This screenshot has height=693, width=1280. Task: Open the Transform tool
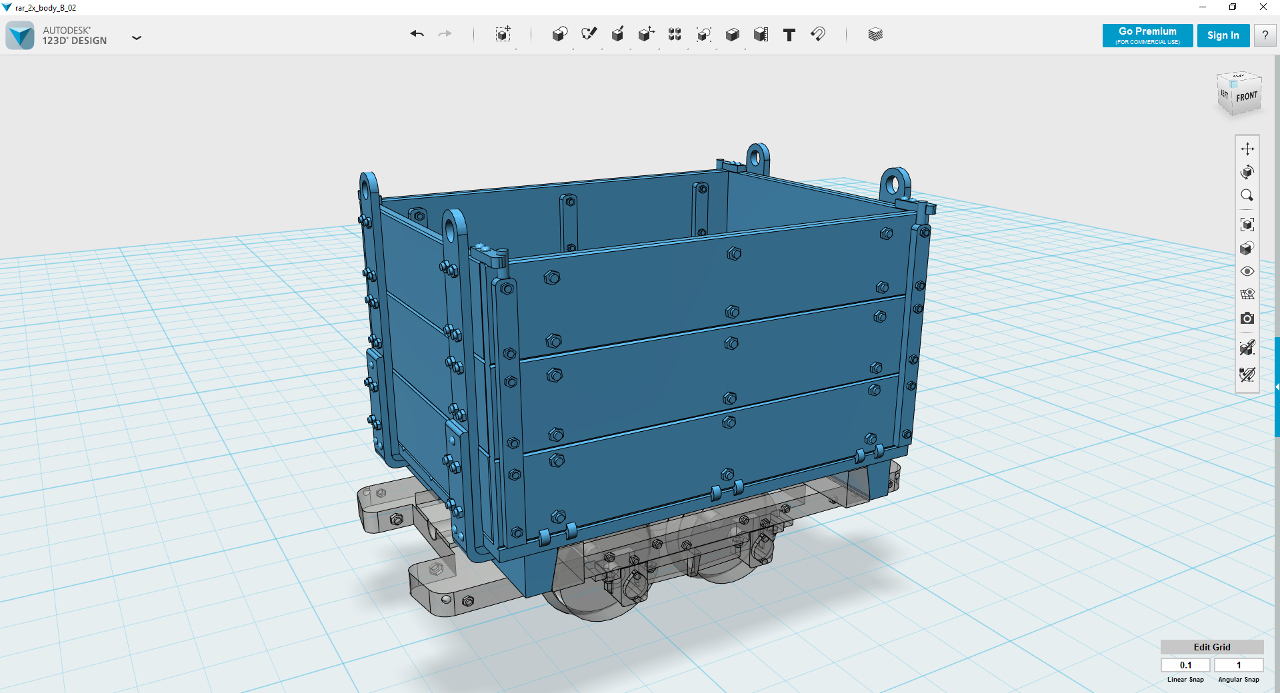(503, 34)
